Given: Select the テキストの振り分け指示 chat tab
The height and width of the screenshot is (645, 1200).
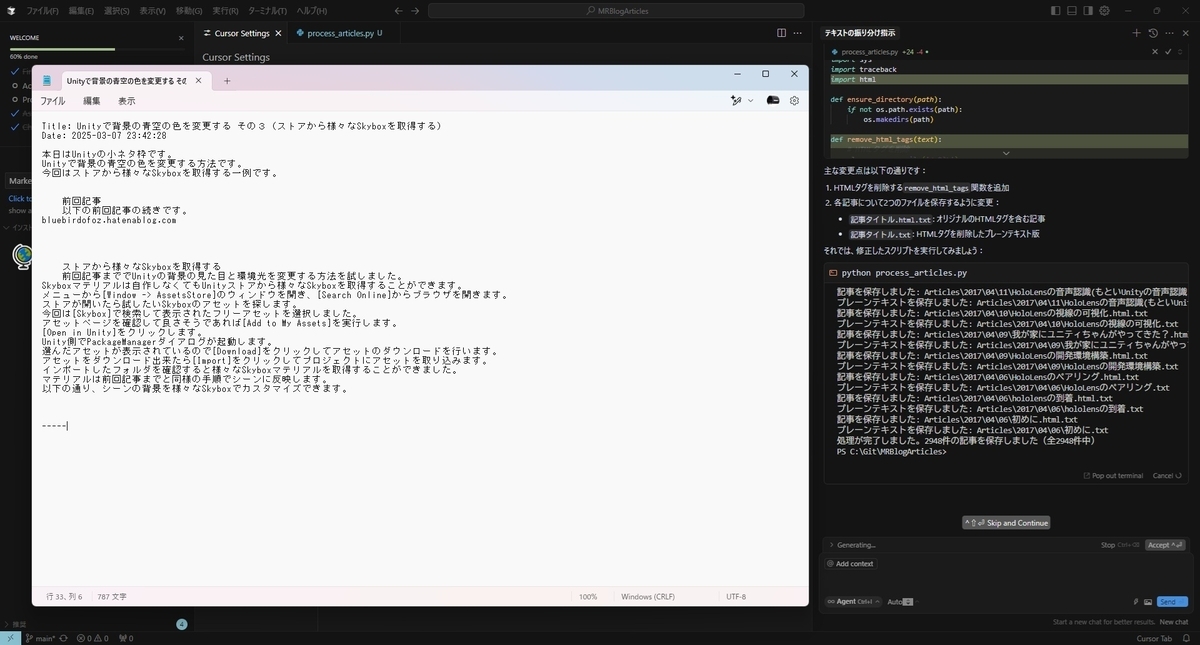Looking at the screenshot, I should coord(860,33).
